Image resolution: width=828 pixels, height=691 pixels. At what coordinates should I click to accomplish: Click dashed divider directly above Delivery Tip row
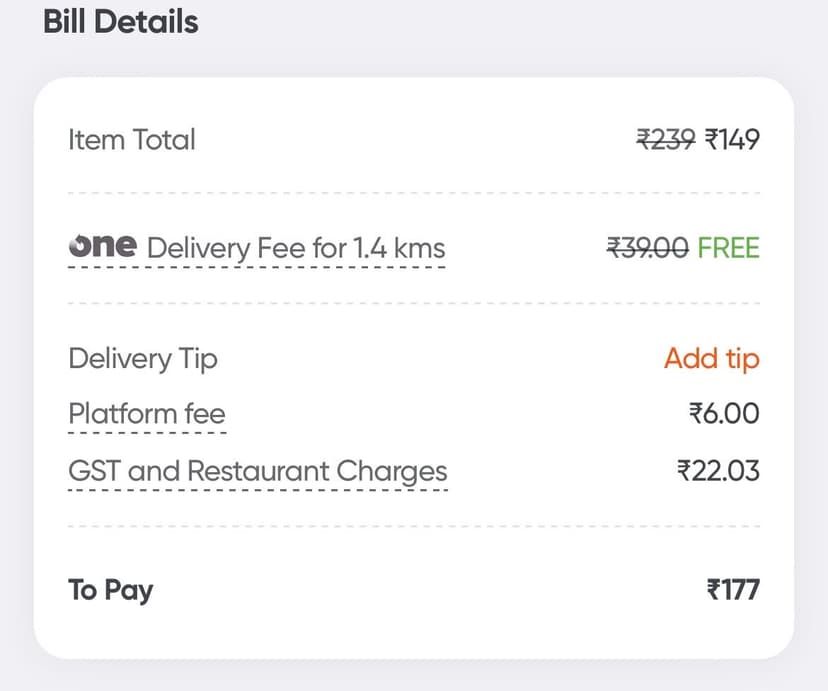click(x=413, y=302)
